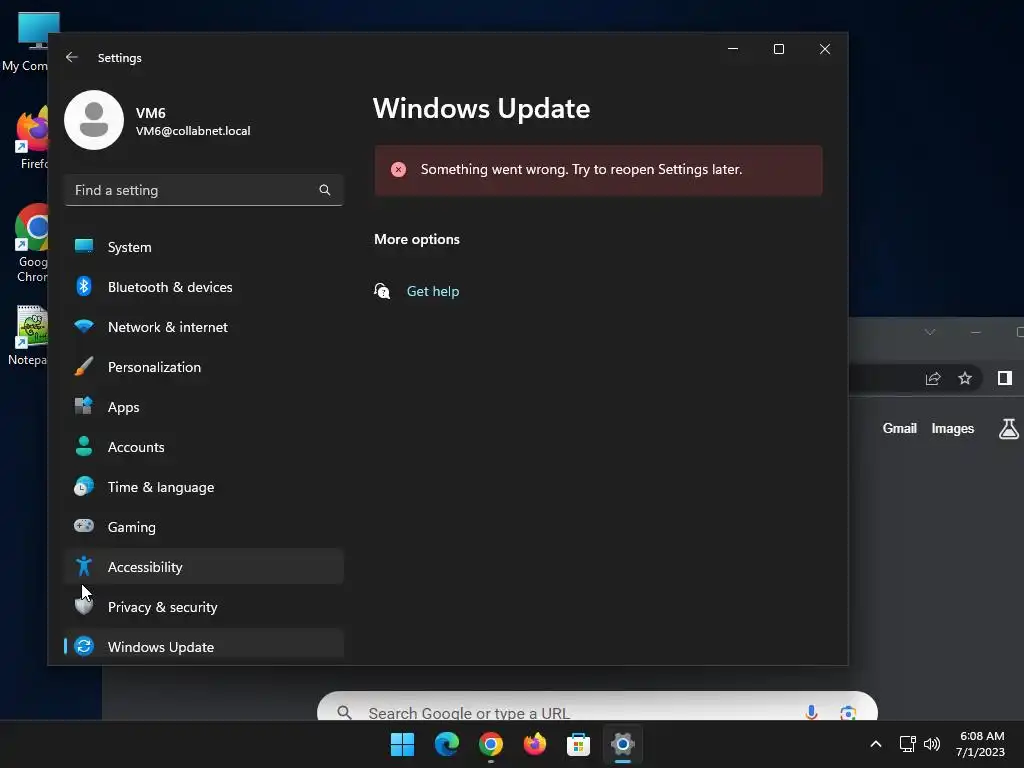Maximize the Settings window
Screen dimensions: 1024x768
[778, 49]
